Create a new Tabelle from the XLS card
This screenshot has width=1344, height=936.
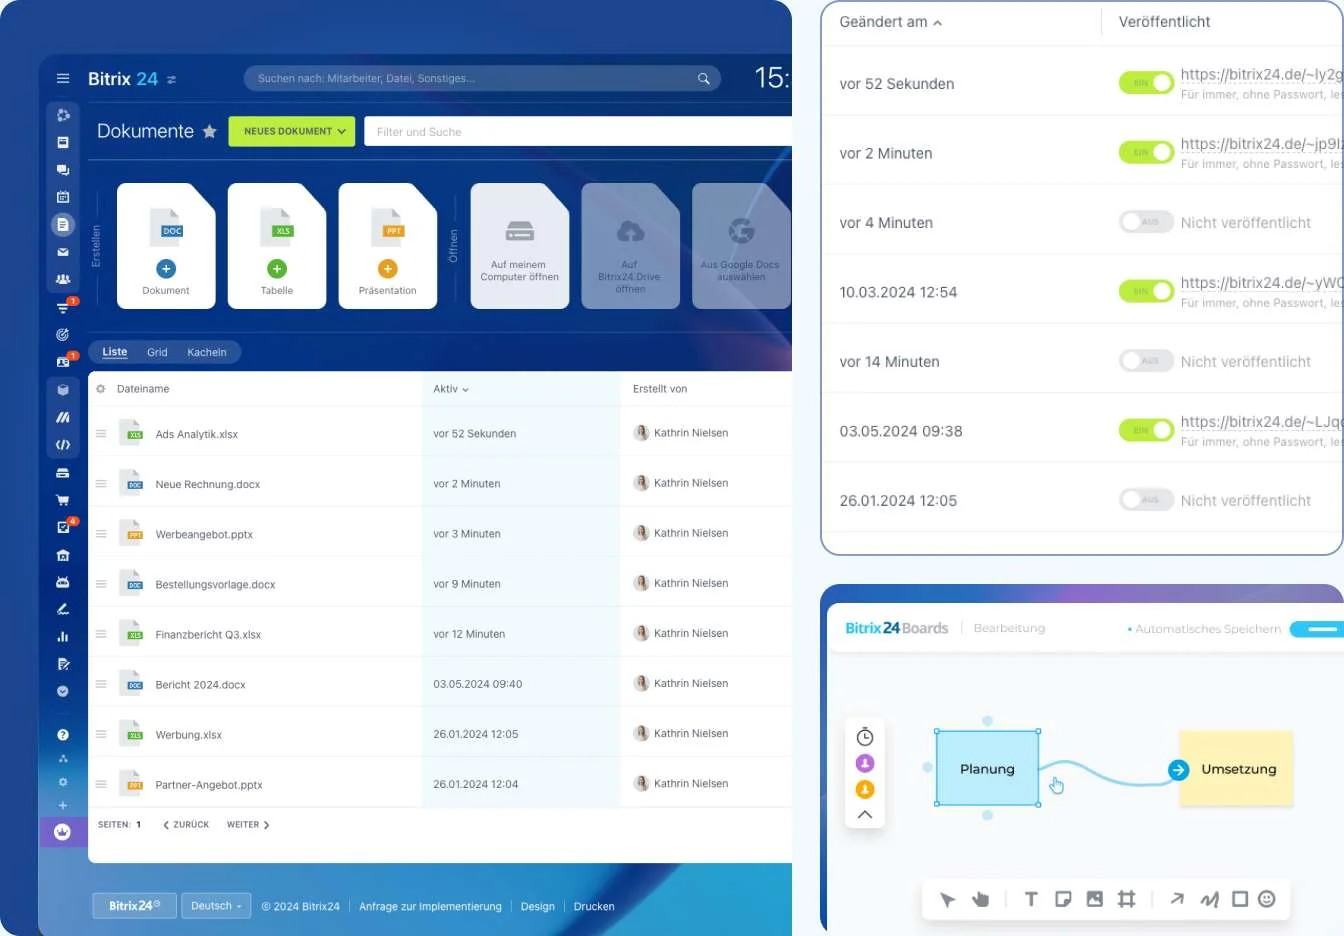click(x=277, y=246)
